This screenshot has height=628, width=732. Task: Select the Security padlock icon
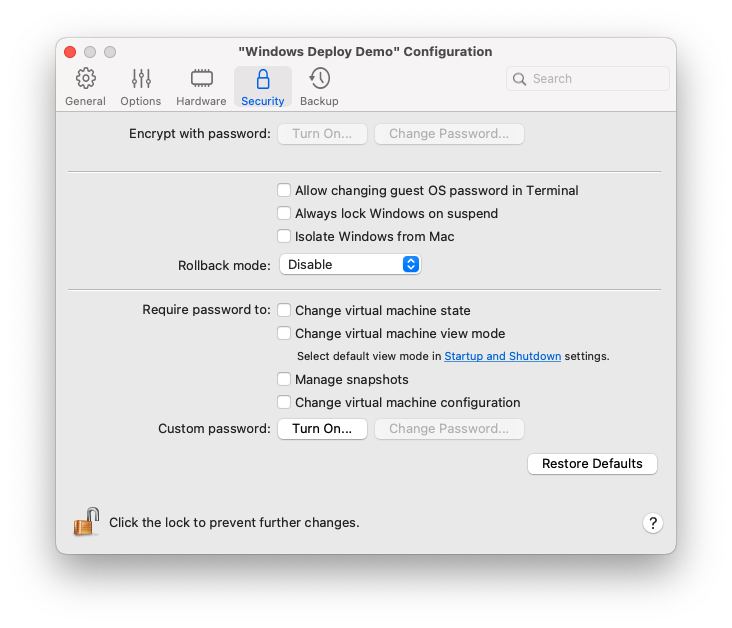click(x=263, y=79)
